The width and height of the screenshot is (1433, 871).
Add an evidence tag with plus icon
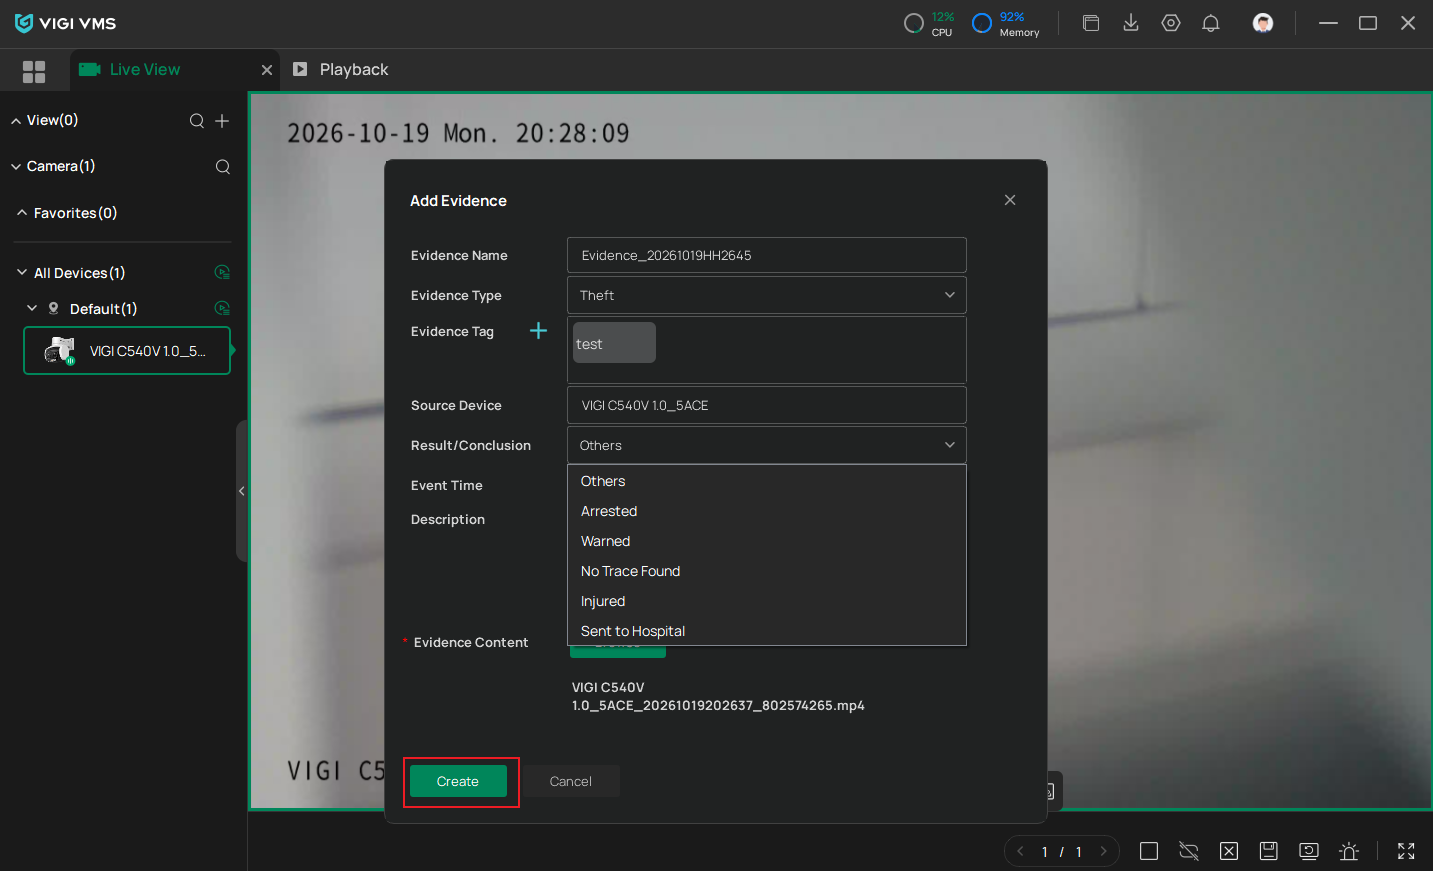pyautogui.click(x=538, y=331)
